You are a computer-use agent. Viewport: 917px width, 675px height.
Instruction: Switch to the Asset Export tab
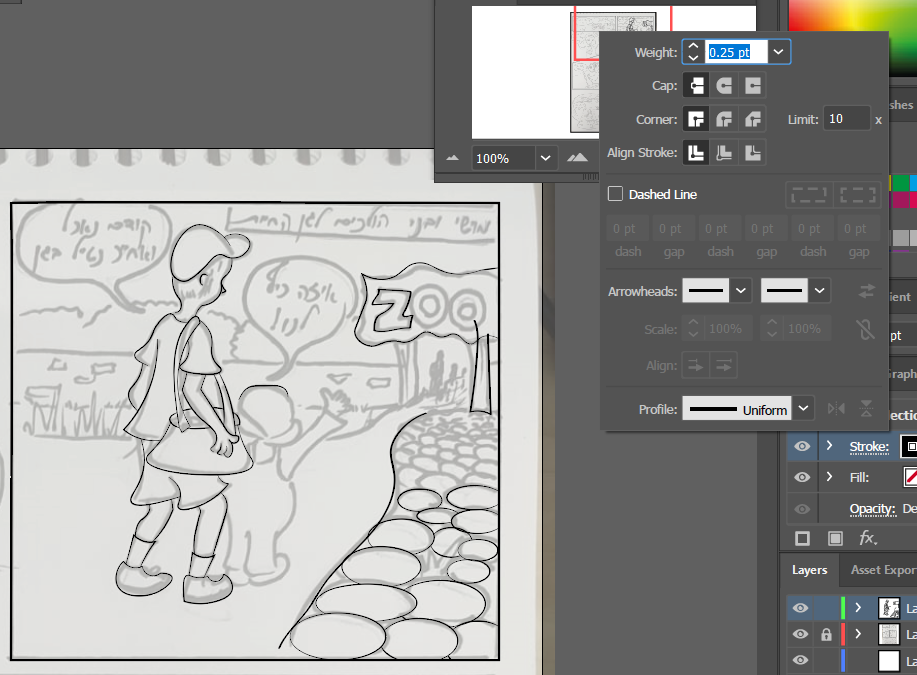pyautogui.click(x=882, y=570)
